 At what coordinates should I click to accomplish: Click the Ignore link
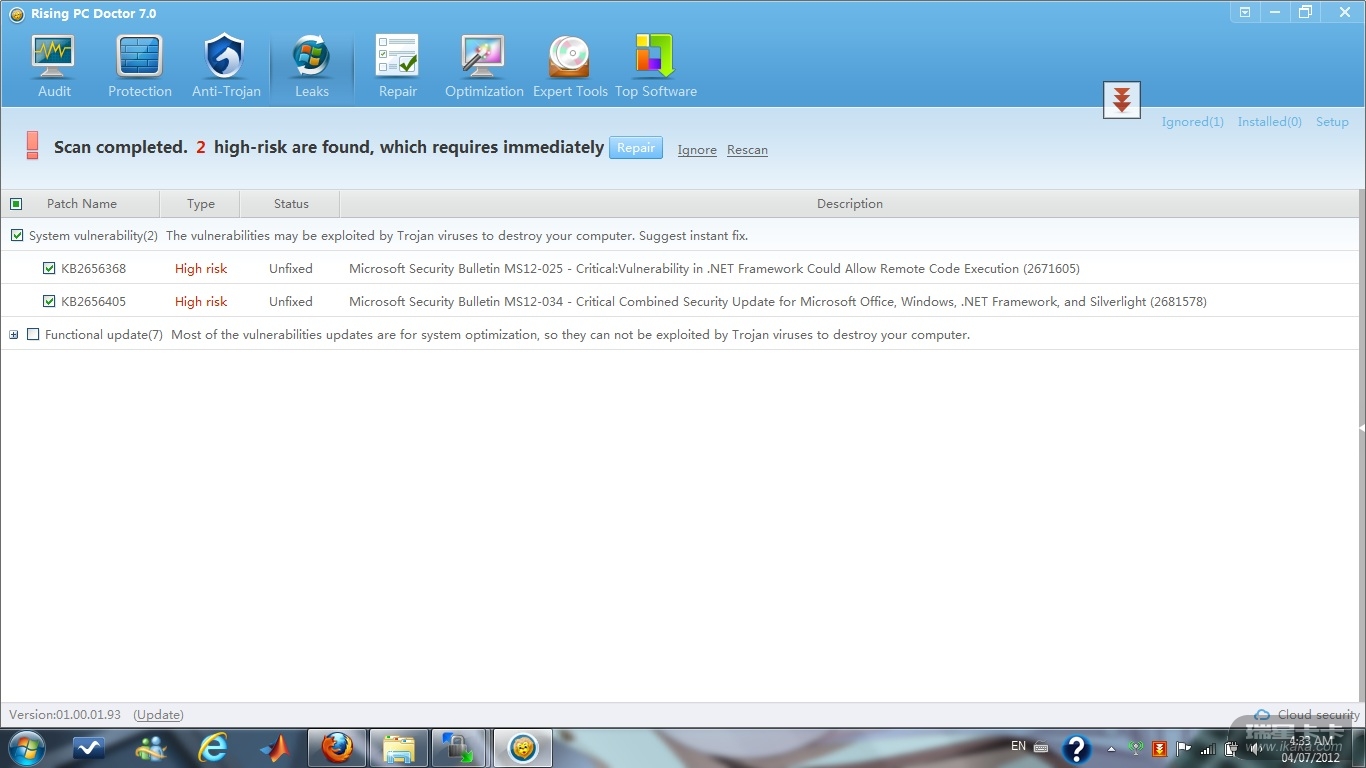click(x=697, y=150)
